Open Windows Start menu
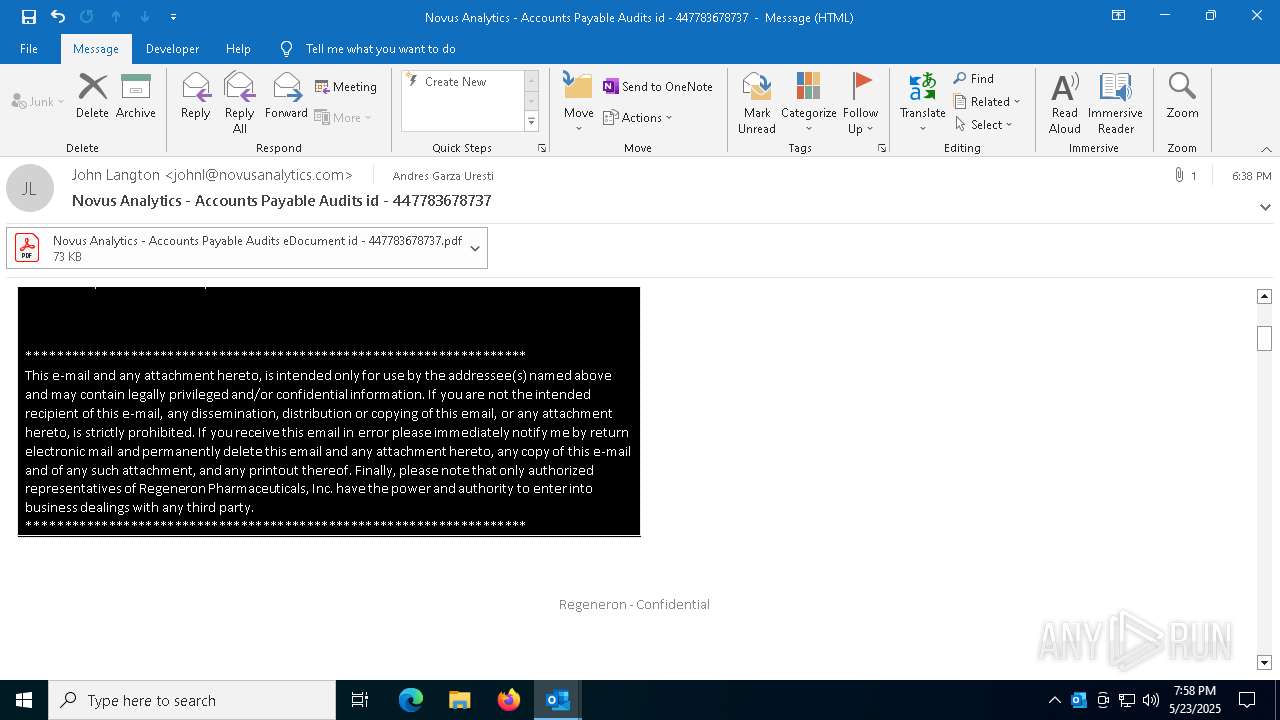1280x720 pixels. (x=24, y=700)
